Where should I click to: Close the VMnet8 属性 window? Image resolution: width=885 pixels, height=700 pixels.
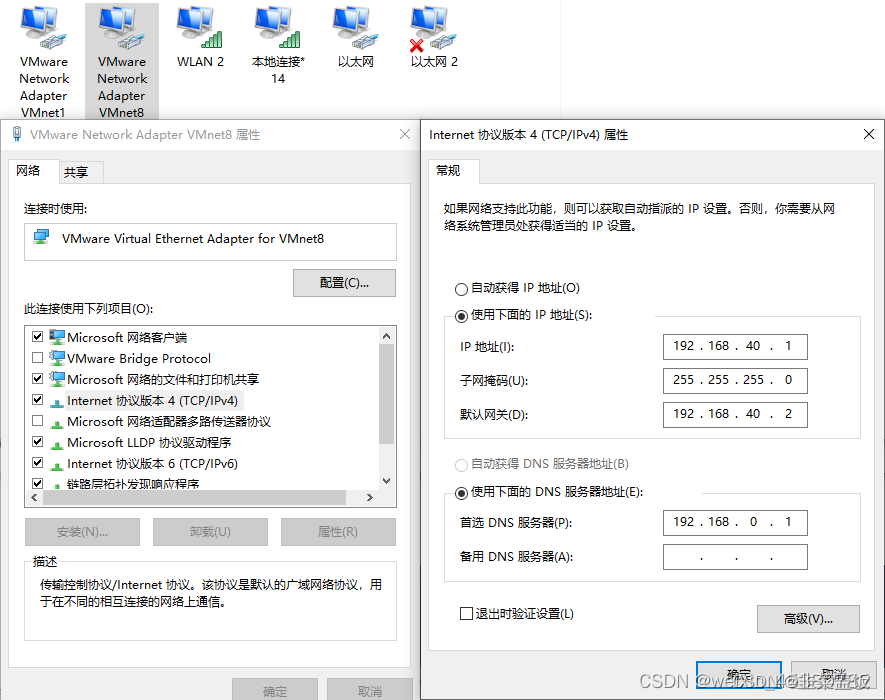pyautogui.click(x=405, y=134)
